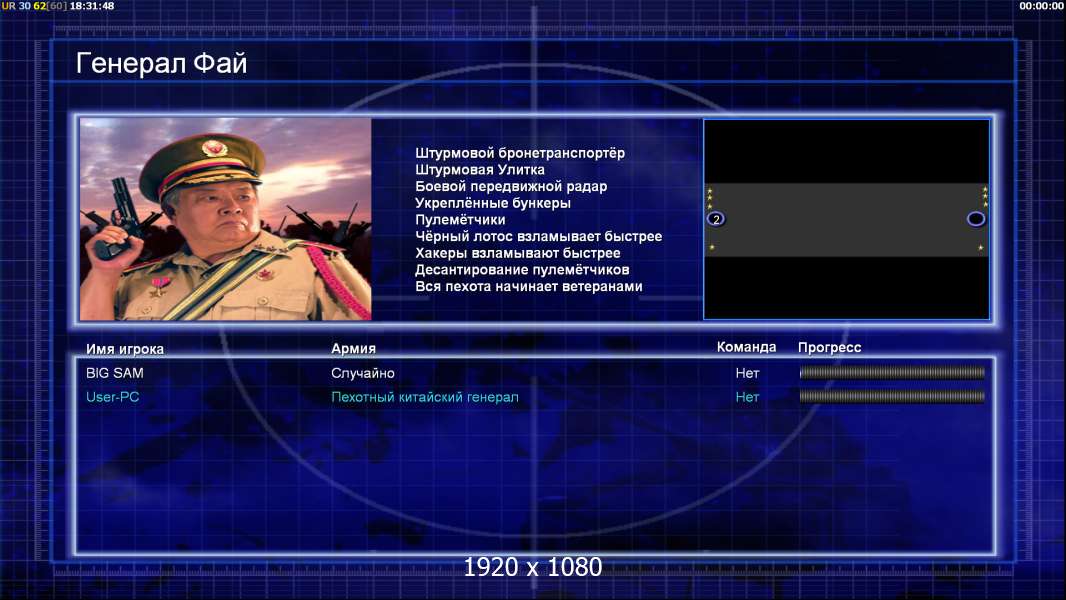The image size is (1066, 600).
Task: Click "Штурмовой бронетранспортёр" in the unit list
Action: point(520,153)
